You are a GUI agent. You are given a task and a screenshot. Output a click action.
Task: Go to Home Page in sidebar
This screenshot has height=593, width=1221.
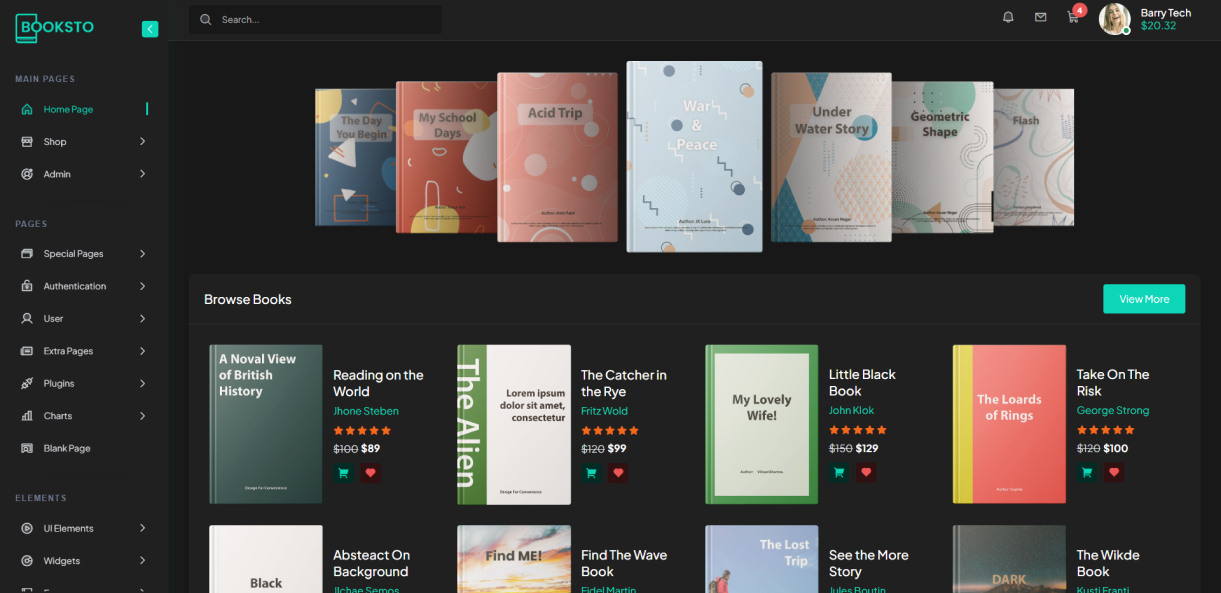click(x=68, y=109)
